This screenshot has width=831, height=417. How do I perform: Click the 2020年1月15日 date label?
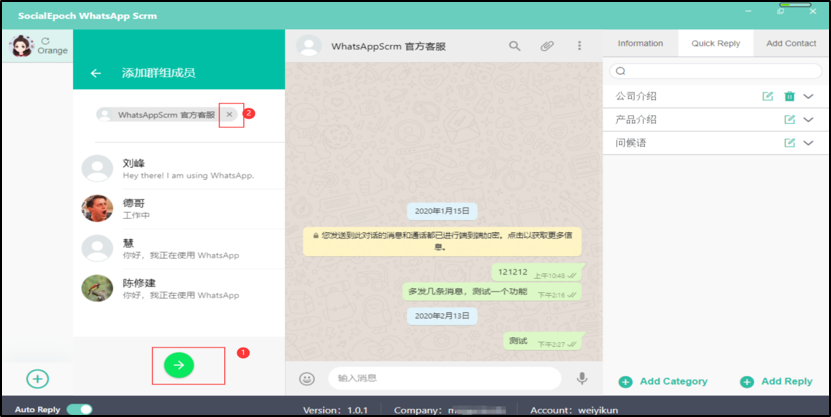tap(442, 211)
